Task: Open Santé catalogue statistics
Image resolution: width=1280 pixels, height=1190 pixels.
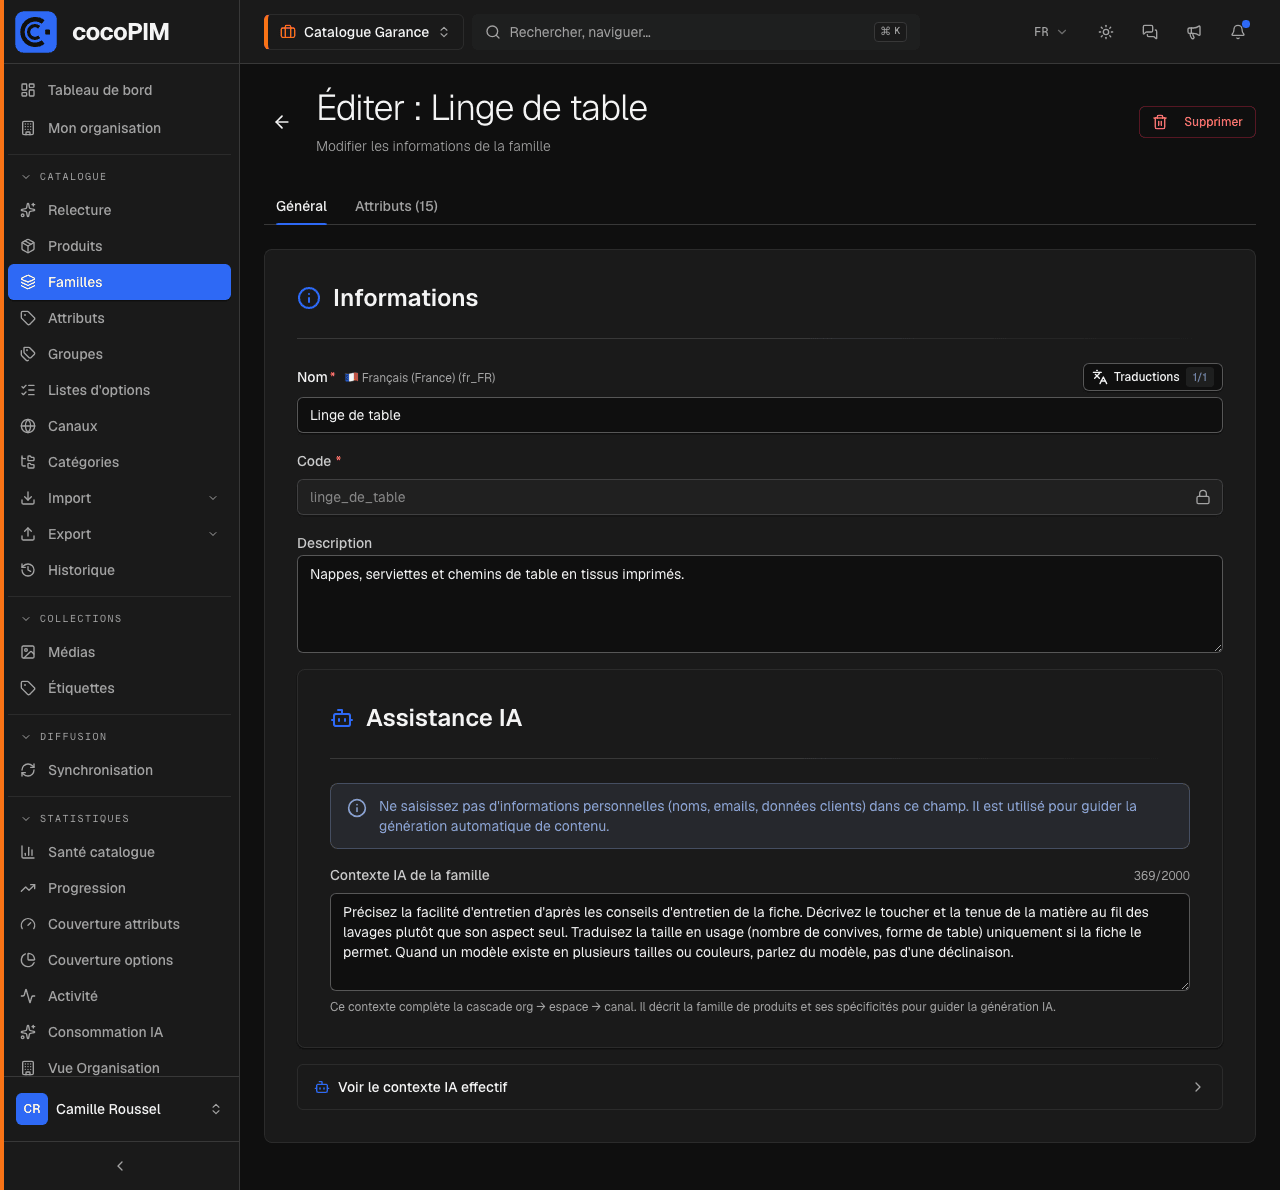Action: click(x=119, y=852)
